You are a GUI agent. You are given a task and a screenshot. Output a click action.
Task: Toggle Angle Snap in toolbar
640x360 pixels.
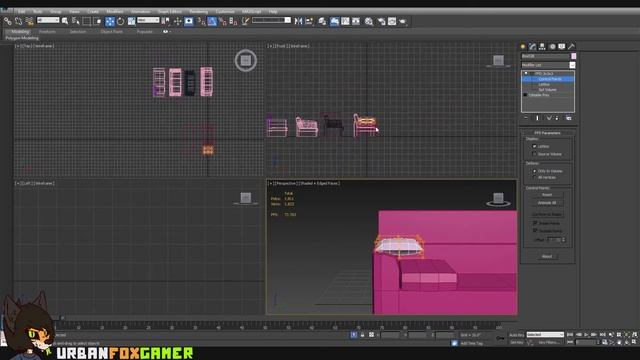[x=212, y=21]
